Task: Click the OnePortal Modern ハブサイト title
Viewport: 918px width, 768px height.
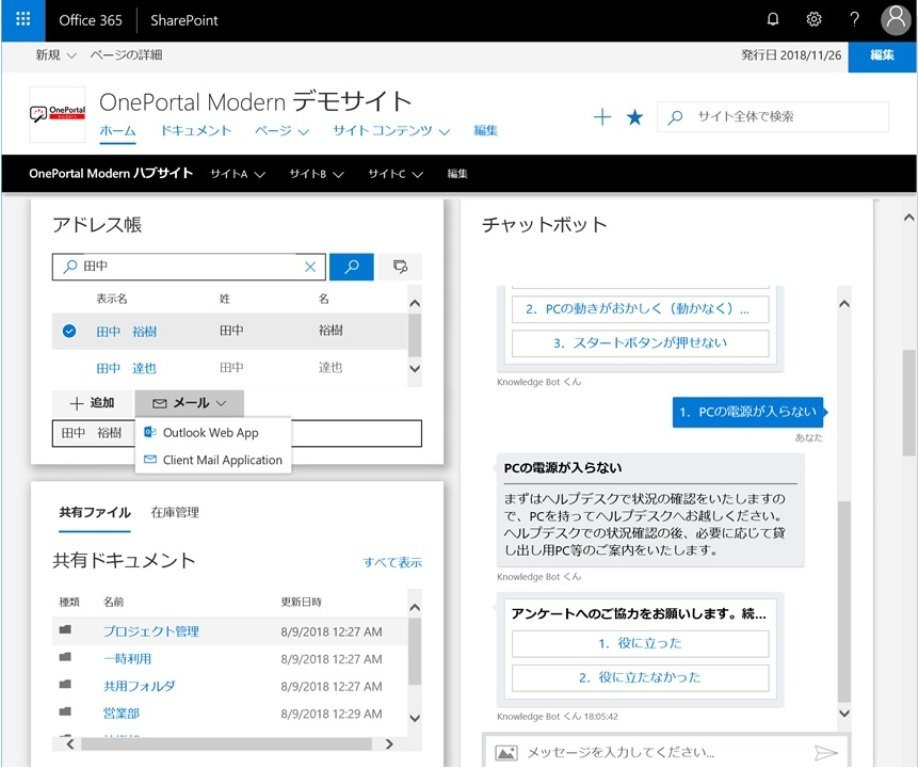Action: (x=111, y=173)
